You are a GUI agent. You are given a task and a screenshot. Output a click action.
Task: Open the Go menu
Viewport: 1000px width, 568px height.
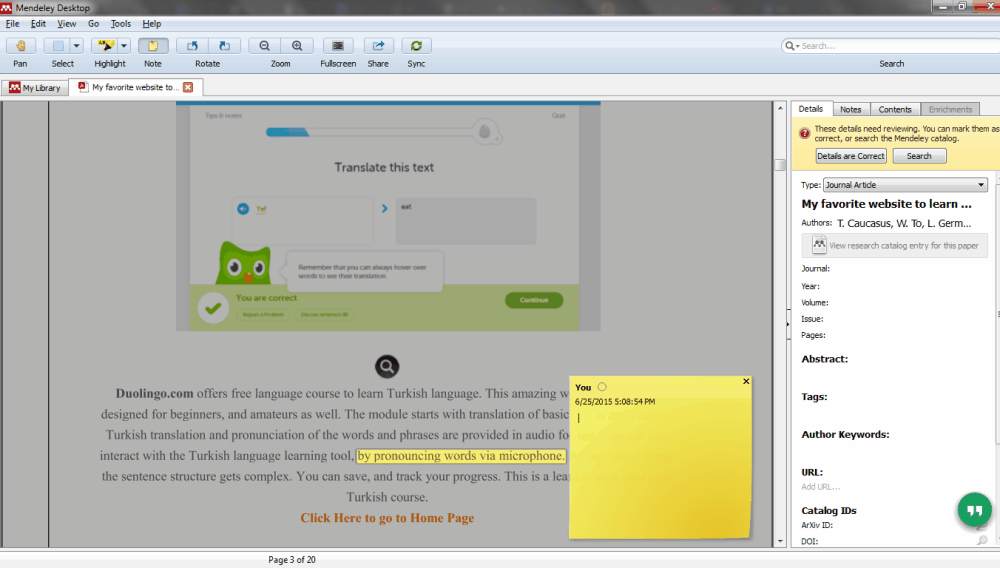click(93, 24)
